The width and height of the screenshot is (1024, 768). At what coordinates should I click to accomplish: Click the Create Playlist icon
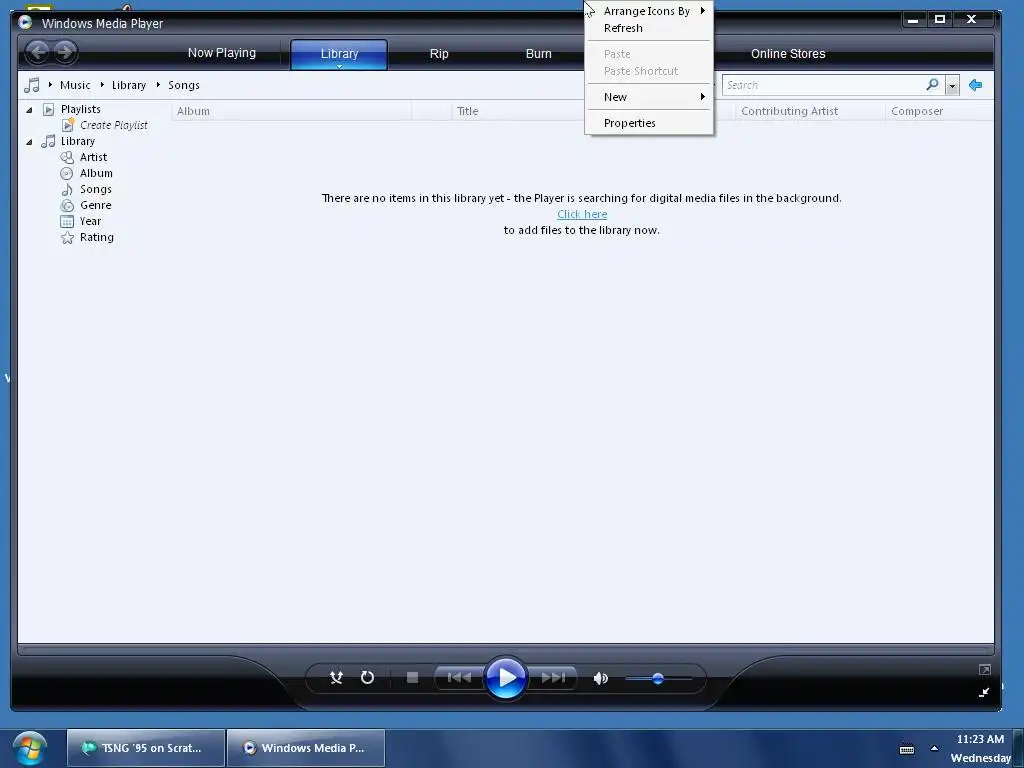[x=68, y=125]
